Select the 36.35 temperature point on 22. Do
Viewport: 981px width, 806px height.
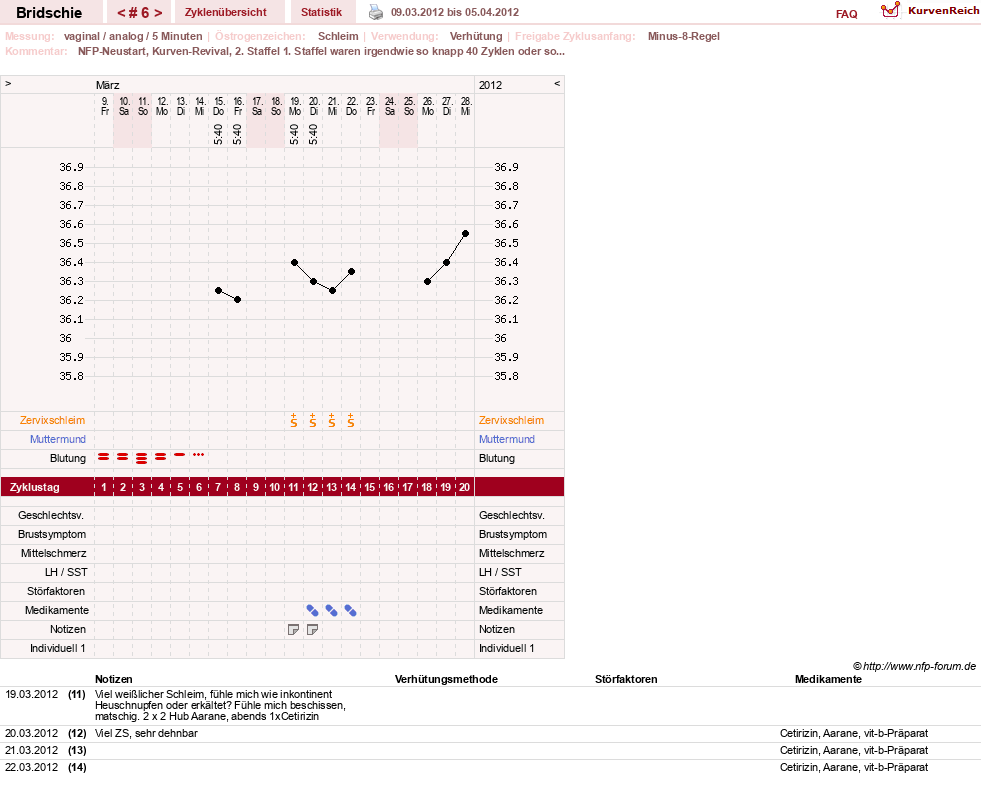[352, 272]
